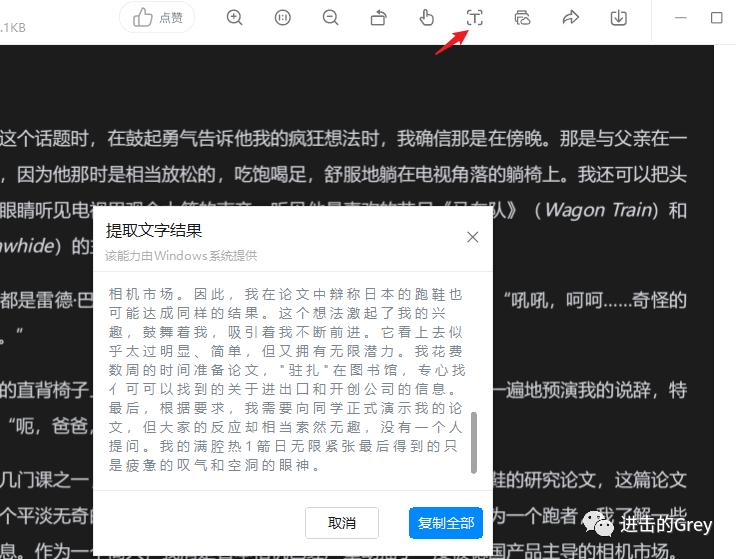This screenshot has height=559, width=736.
Task: Open the extract text OCR tool
Action: pyautogui.click(x=475, y=18)
